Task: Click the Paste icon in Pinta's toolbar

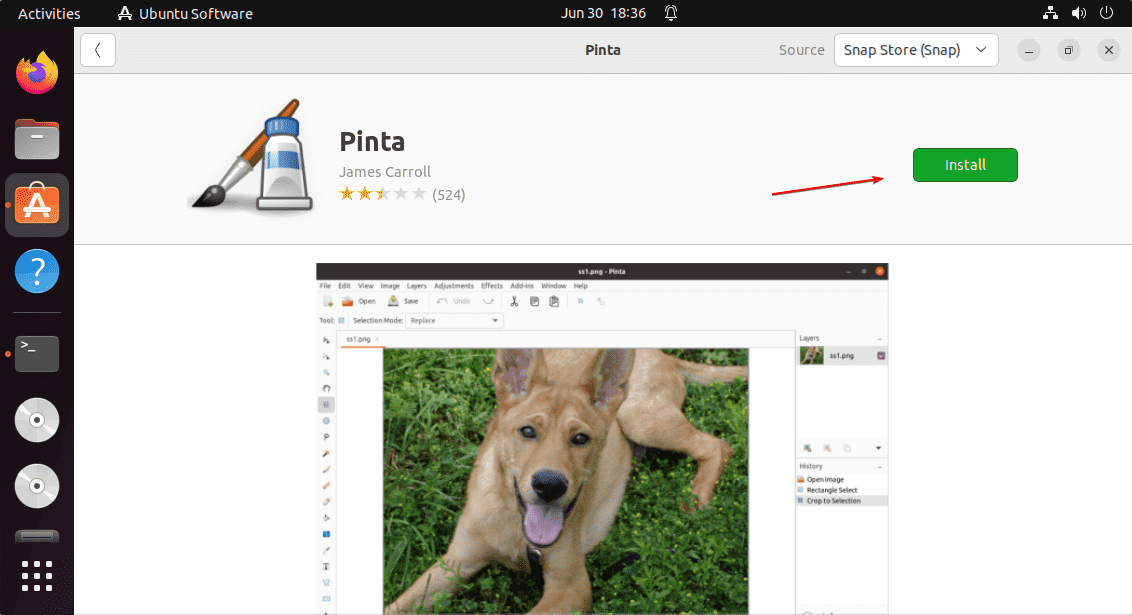Action: [x=553, y=301]
